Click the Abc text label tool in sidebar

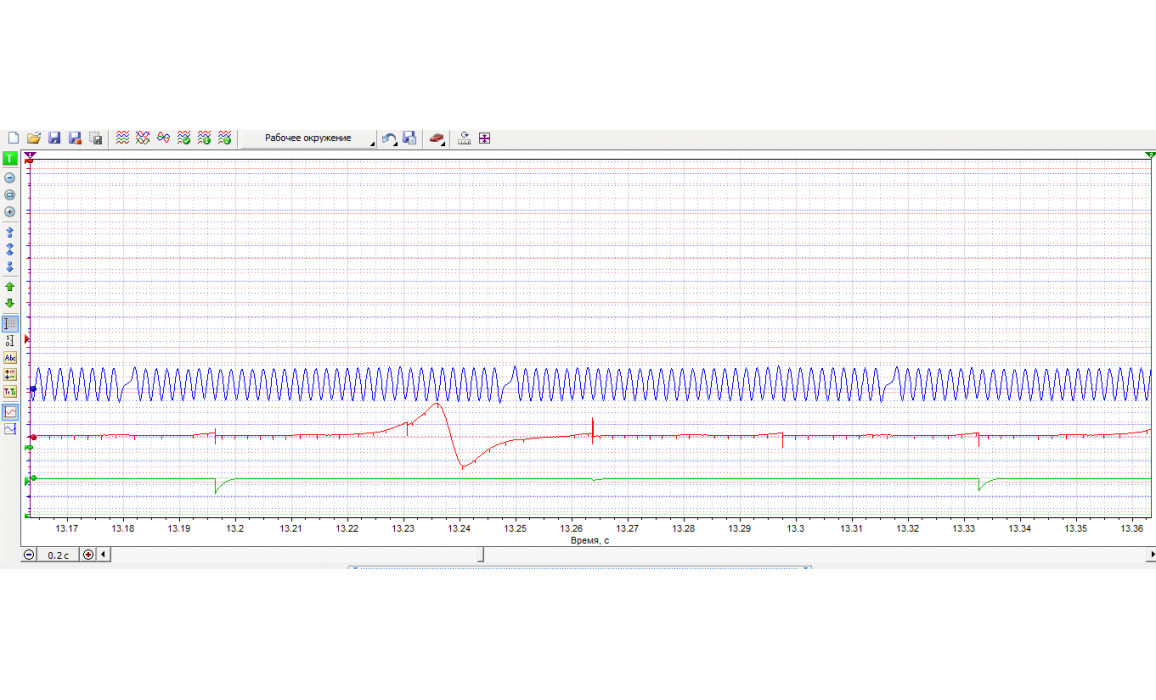tap(10, 357)
